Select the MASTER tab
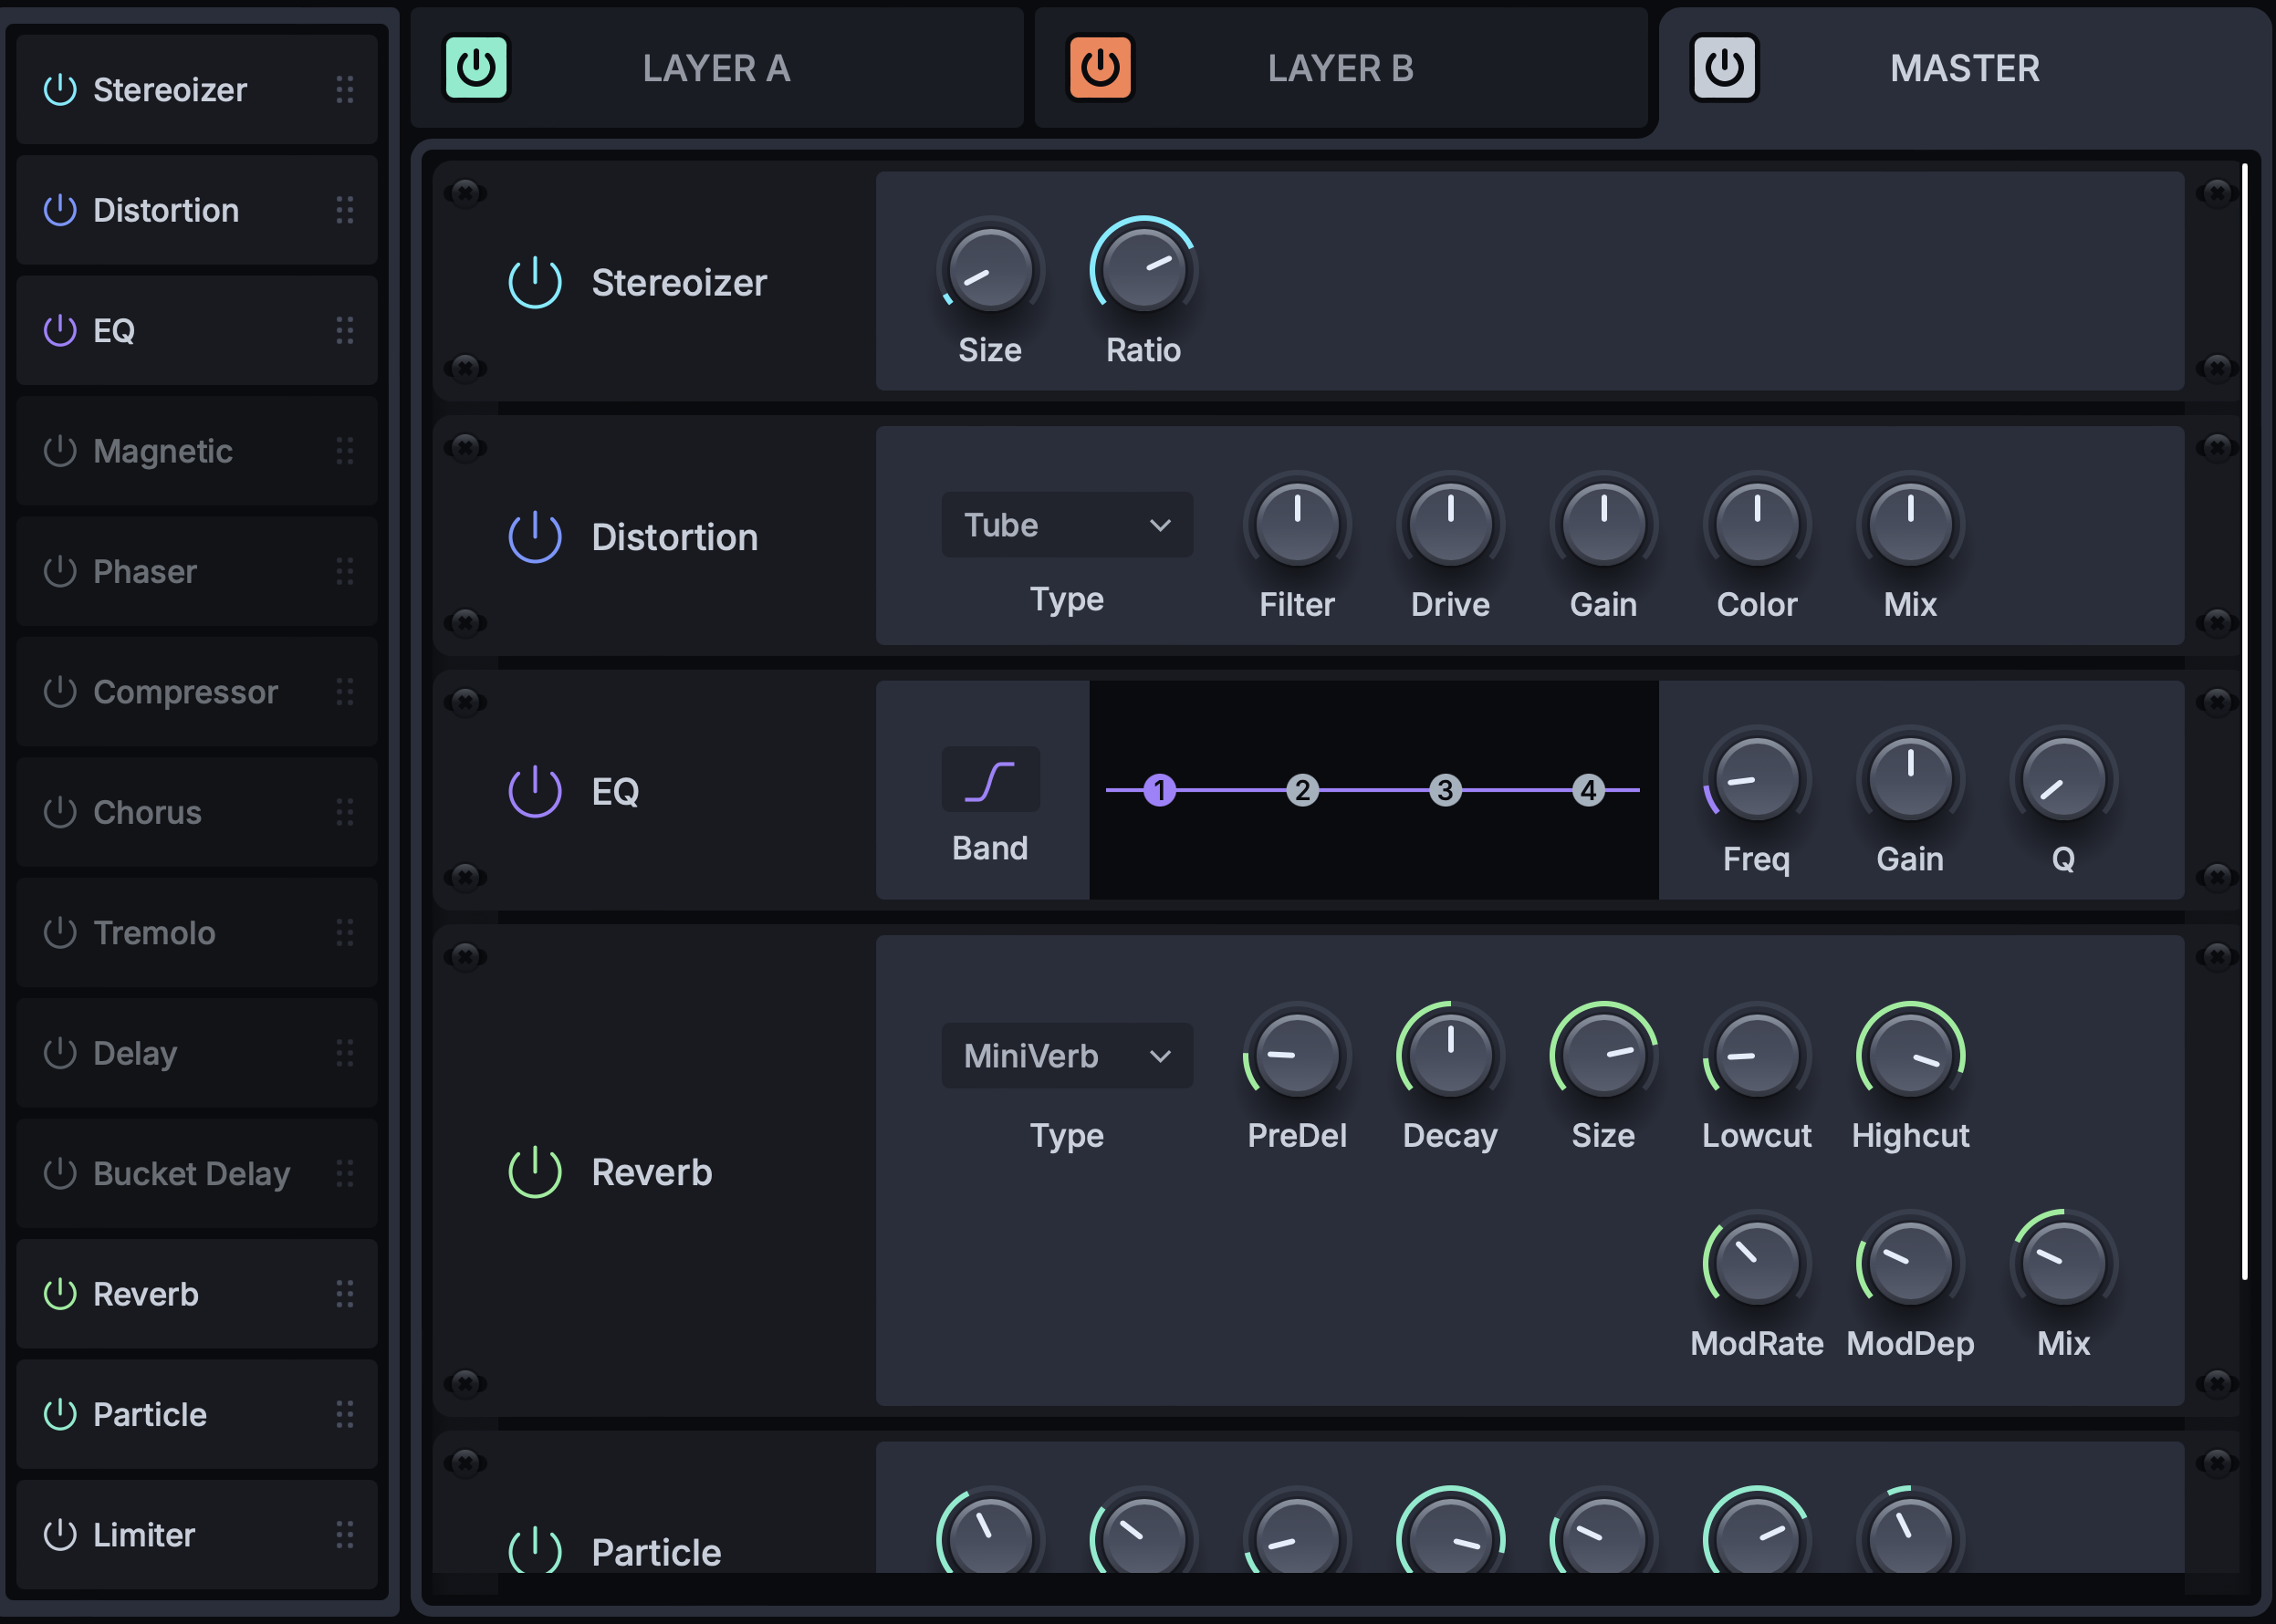Viewport: 2276px width, 1624px height. point(1965,68)
